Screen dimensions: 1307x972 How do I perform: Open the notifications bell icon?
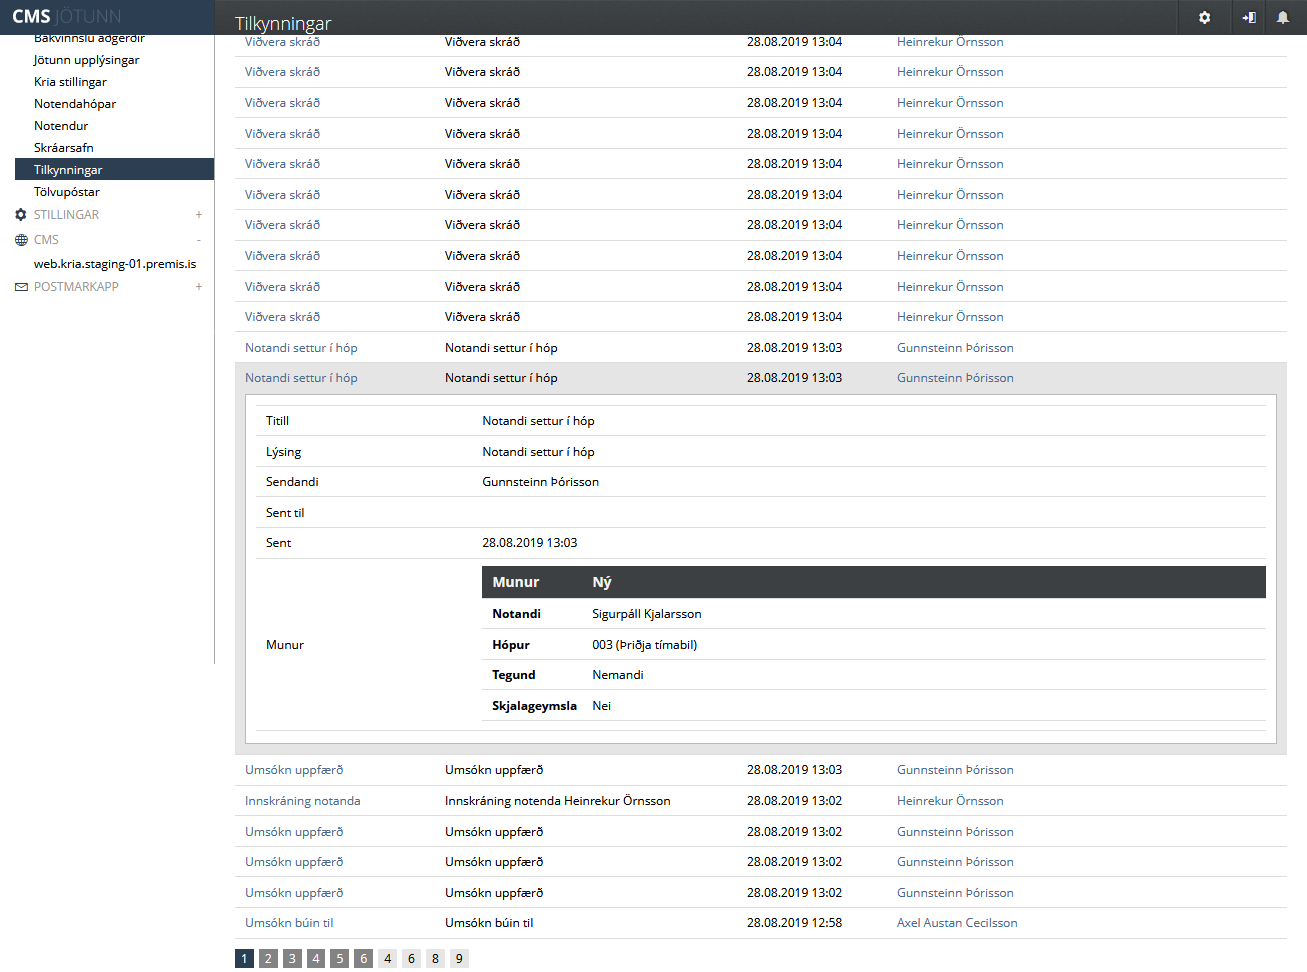[x=1282, y=17]
